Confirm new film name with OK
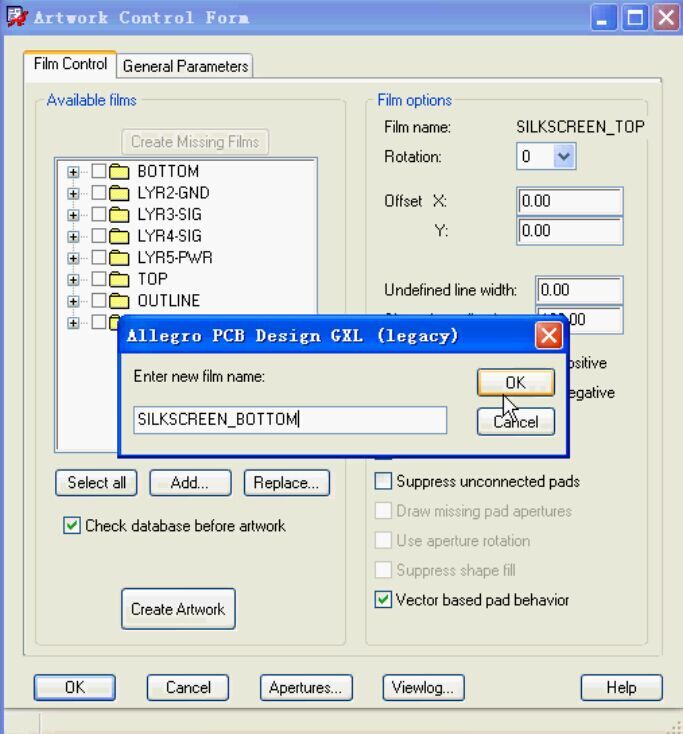Screen dimensions: 683x734 [516, 382]
